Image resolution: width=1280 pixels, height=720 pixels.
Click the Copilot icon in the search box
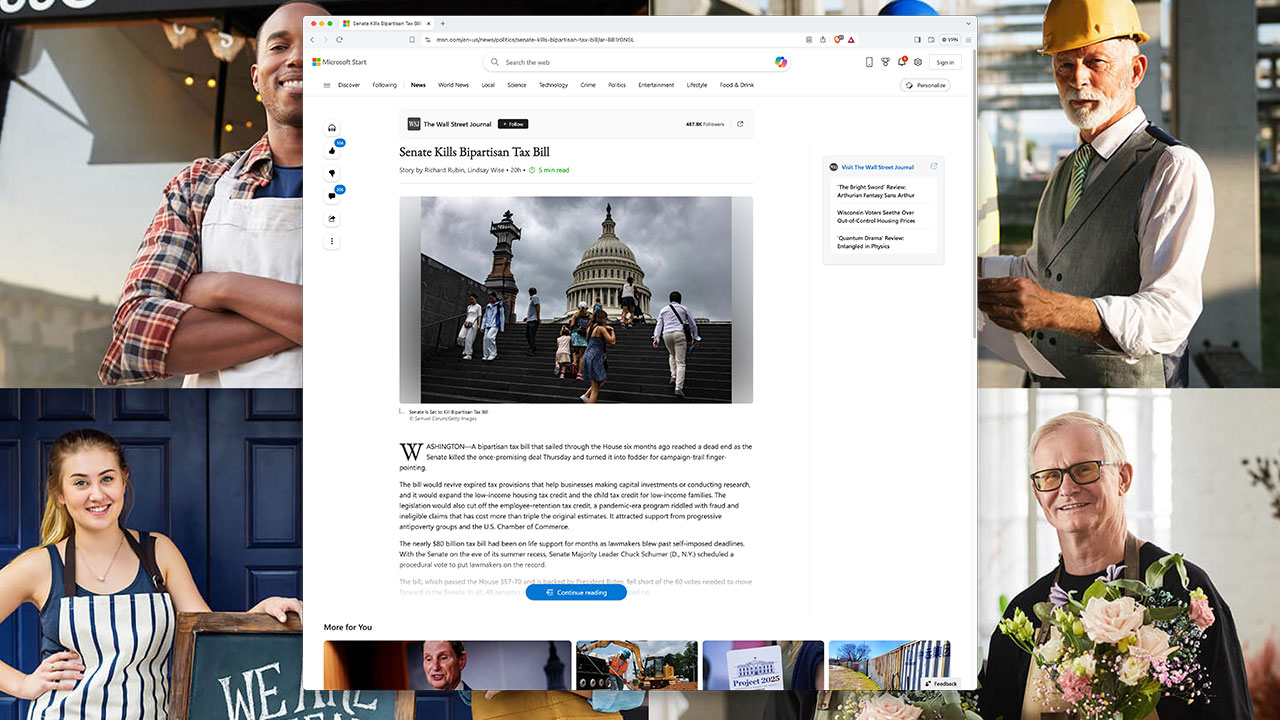point(781,62)
